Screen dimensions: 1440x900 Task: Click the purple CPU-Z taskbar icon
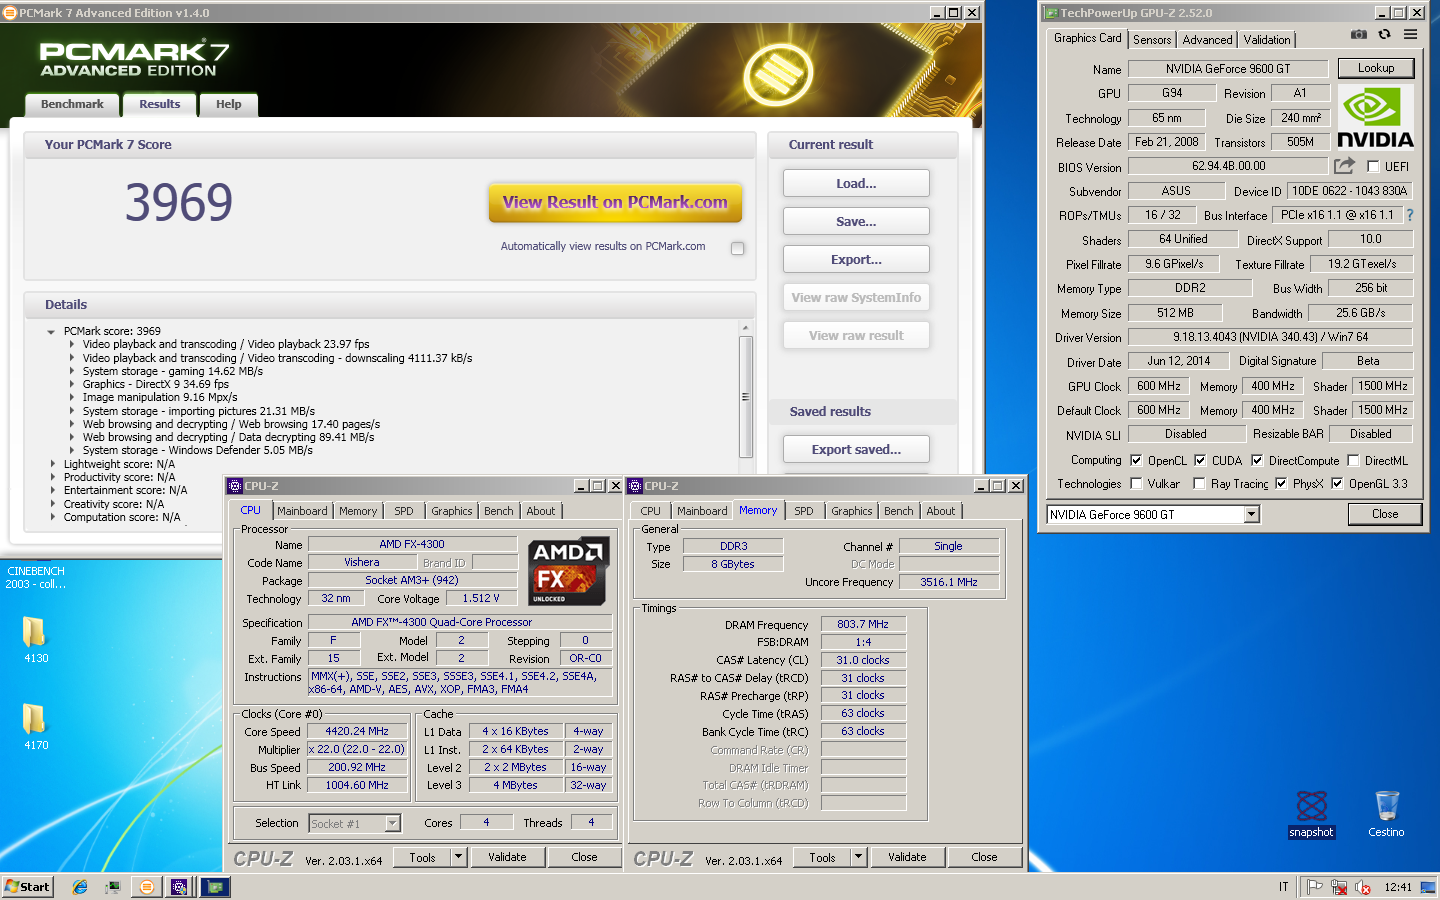179,887
